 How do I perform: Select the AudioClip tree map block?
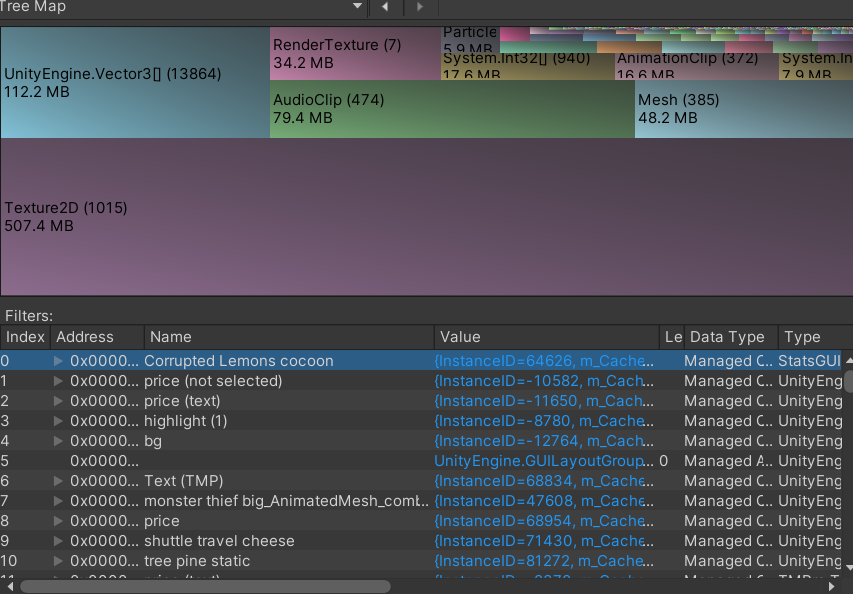pyautogui.click(x=452, y=109)
